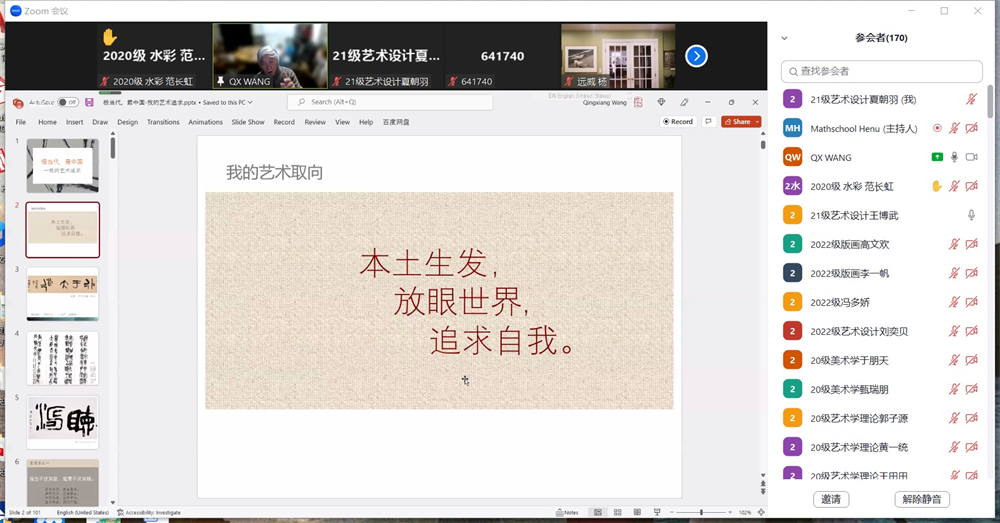Switch to Reading View in status bar
Image resolution: width=1000 pixels, height=523 pixels.
pos(638,512)
